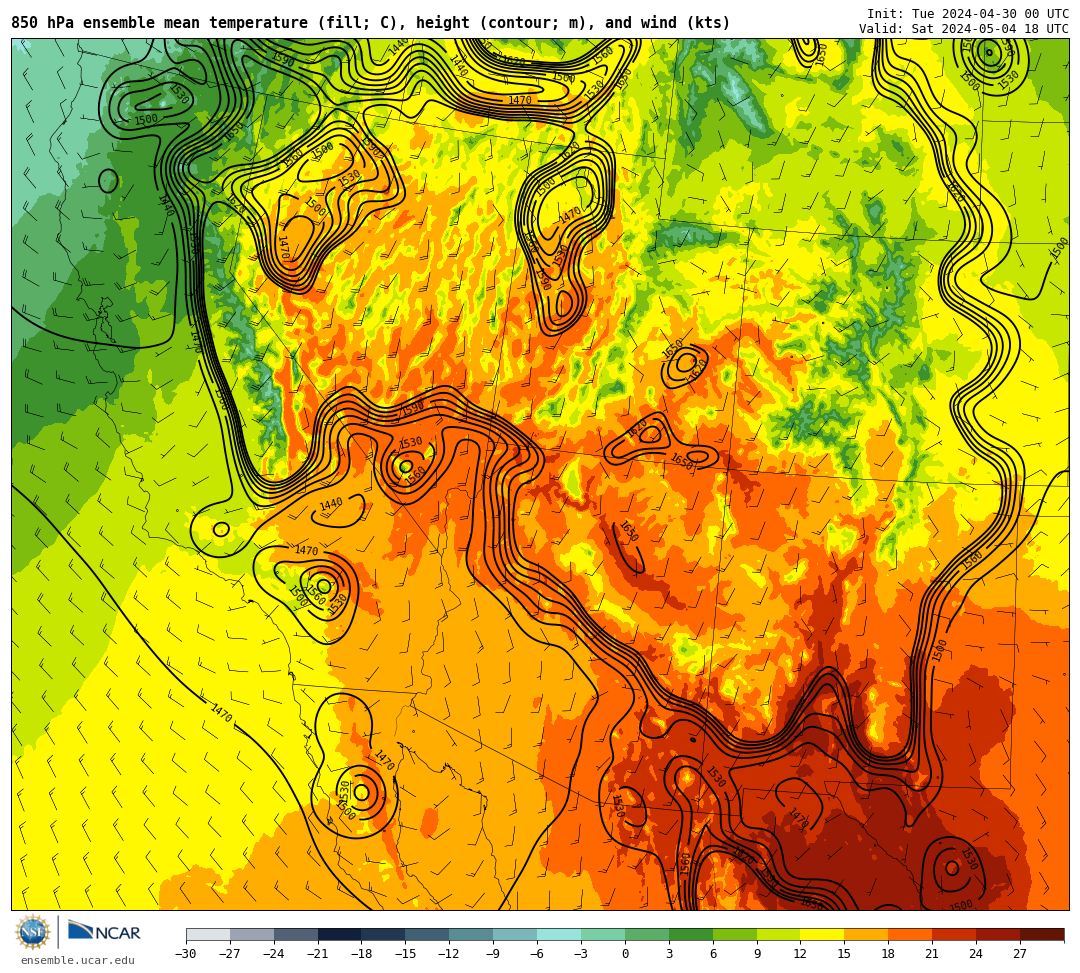1080x973 pixels.
Task: Pick the color bar segment from 6 to 9
Action: (x=735, y=934)
